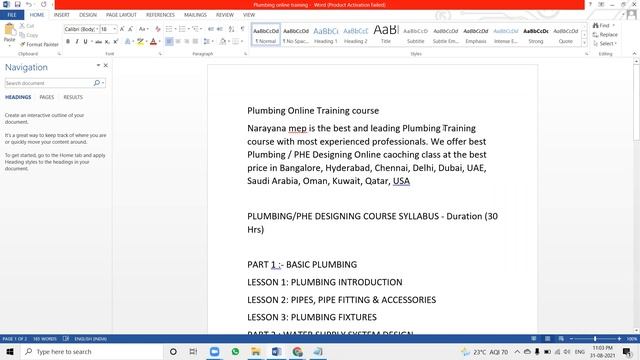
Task: Open the Shading paint bucket tool
Action: pos(222,42)
